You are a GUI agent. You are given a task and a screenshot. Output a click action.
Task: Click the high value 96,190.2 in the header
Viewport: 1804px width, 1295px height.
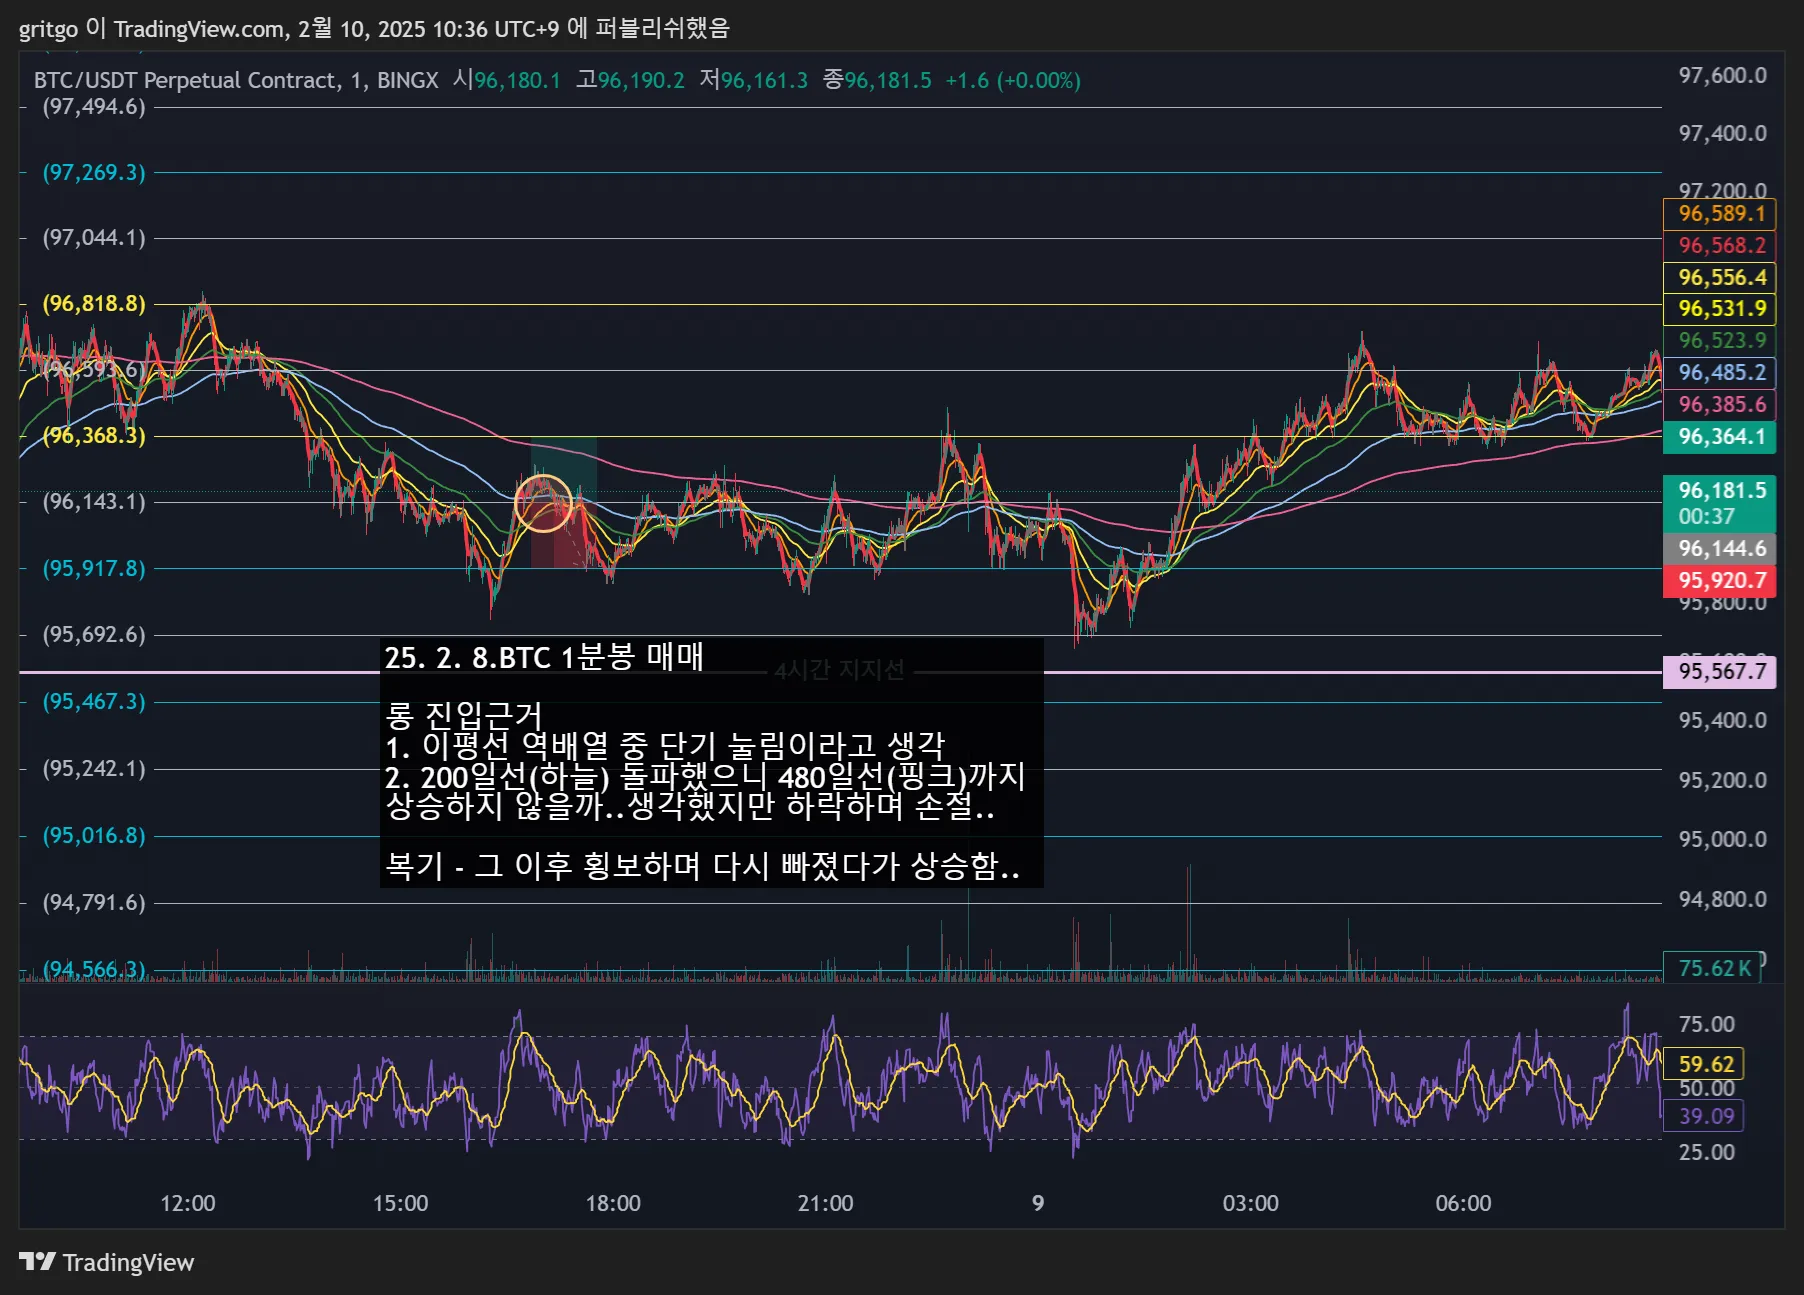[x=641, y=80]
